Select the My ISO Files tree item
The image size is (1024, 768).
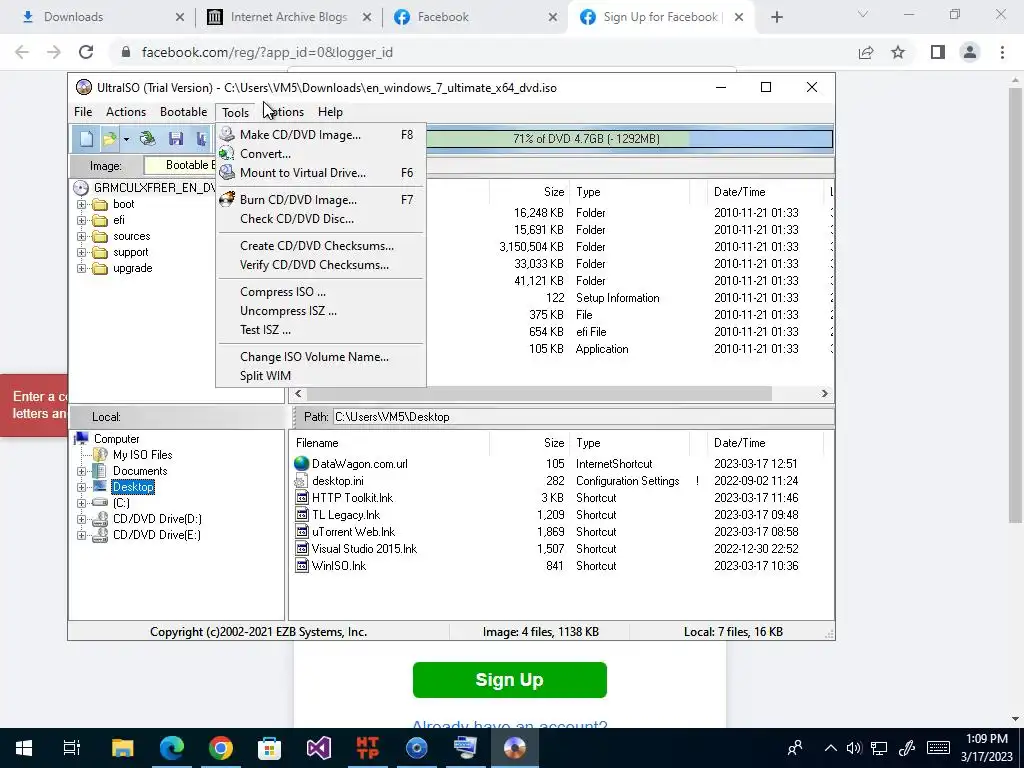point(142,455)
